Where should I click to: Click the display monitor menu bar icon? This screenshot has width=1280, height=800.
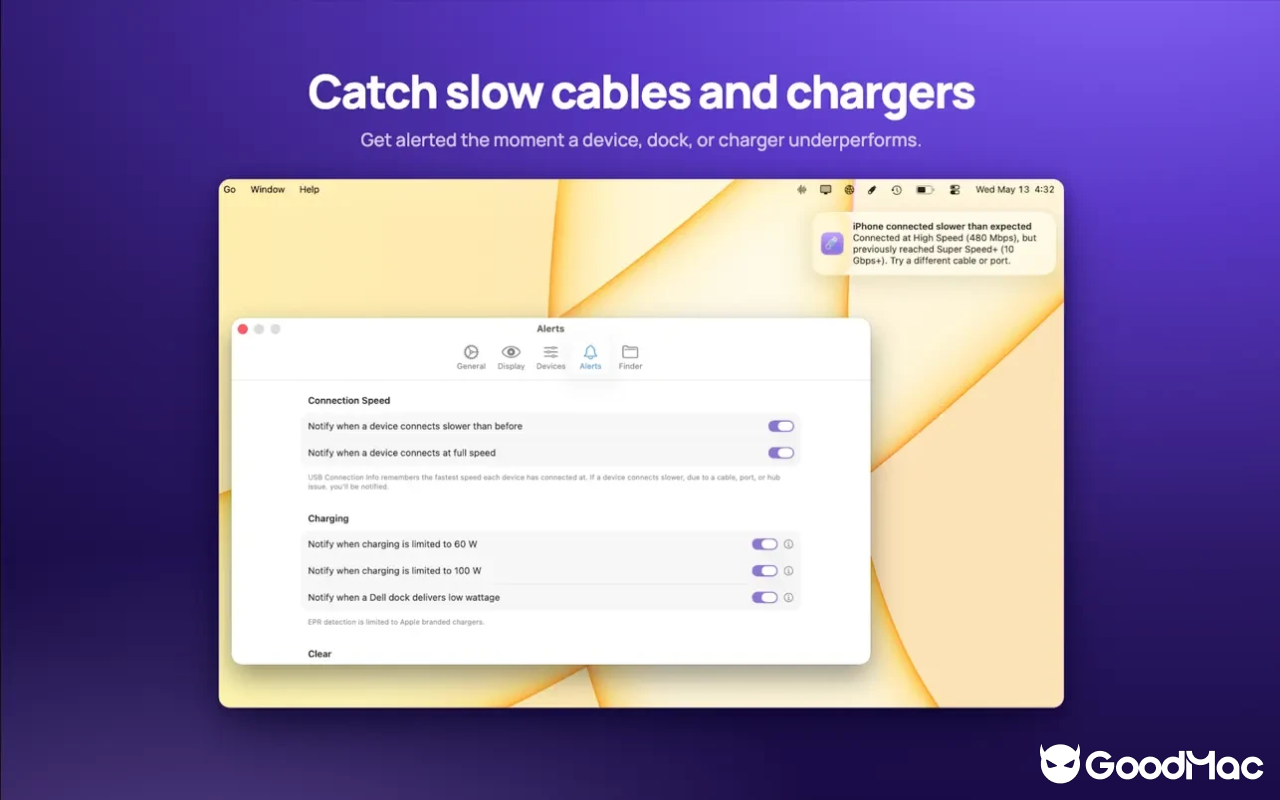[825, 189]
